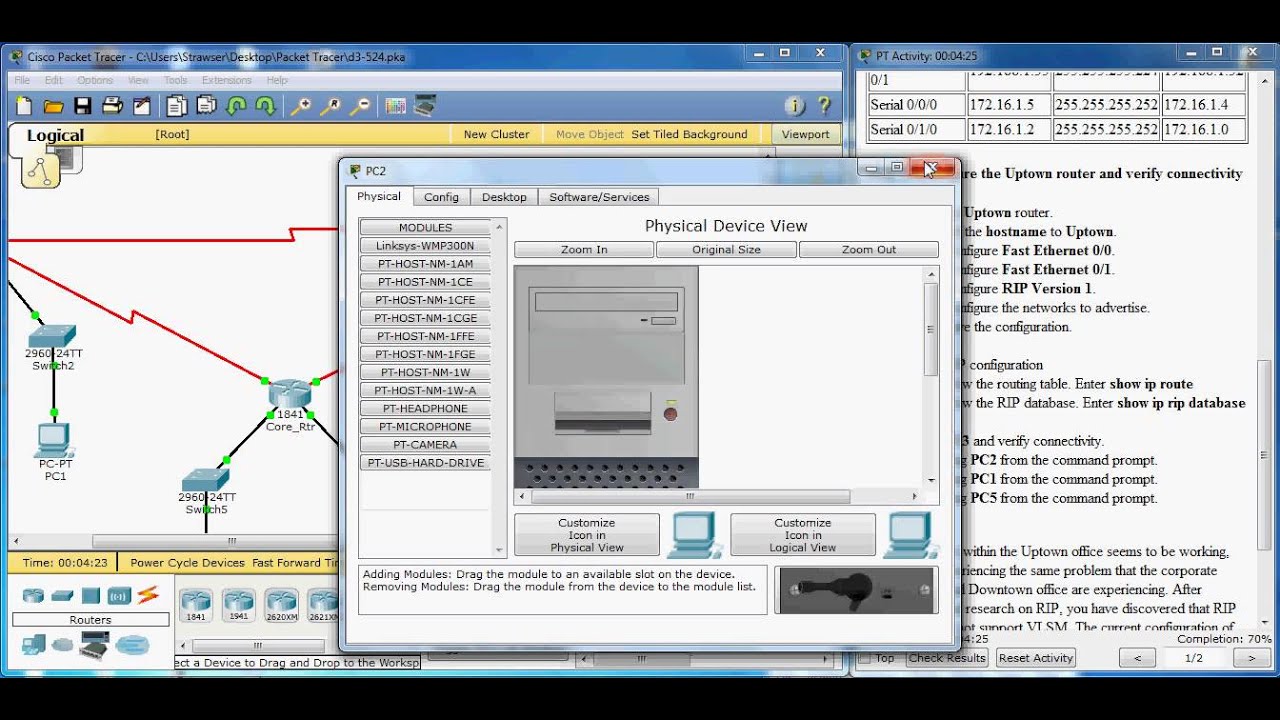1280x720 pixels.
Task: Click the Zoom In magnifier toolbar icon
Action: click(301, 106)
